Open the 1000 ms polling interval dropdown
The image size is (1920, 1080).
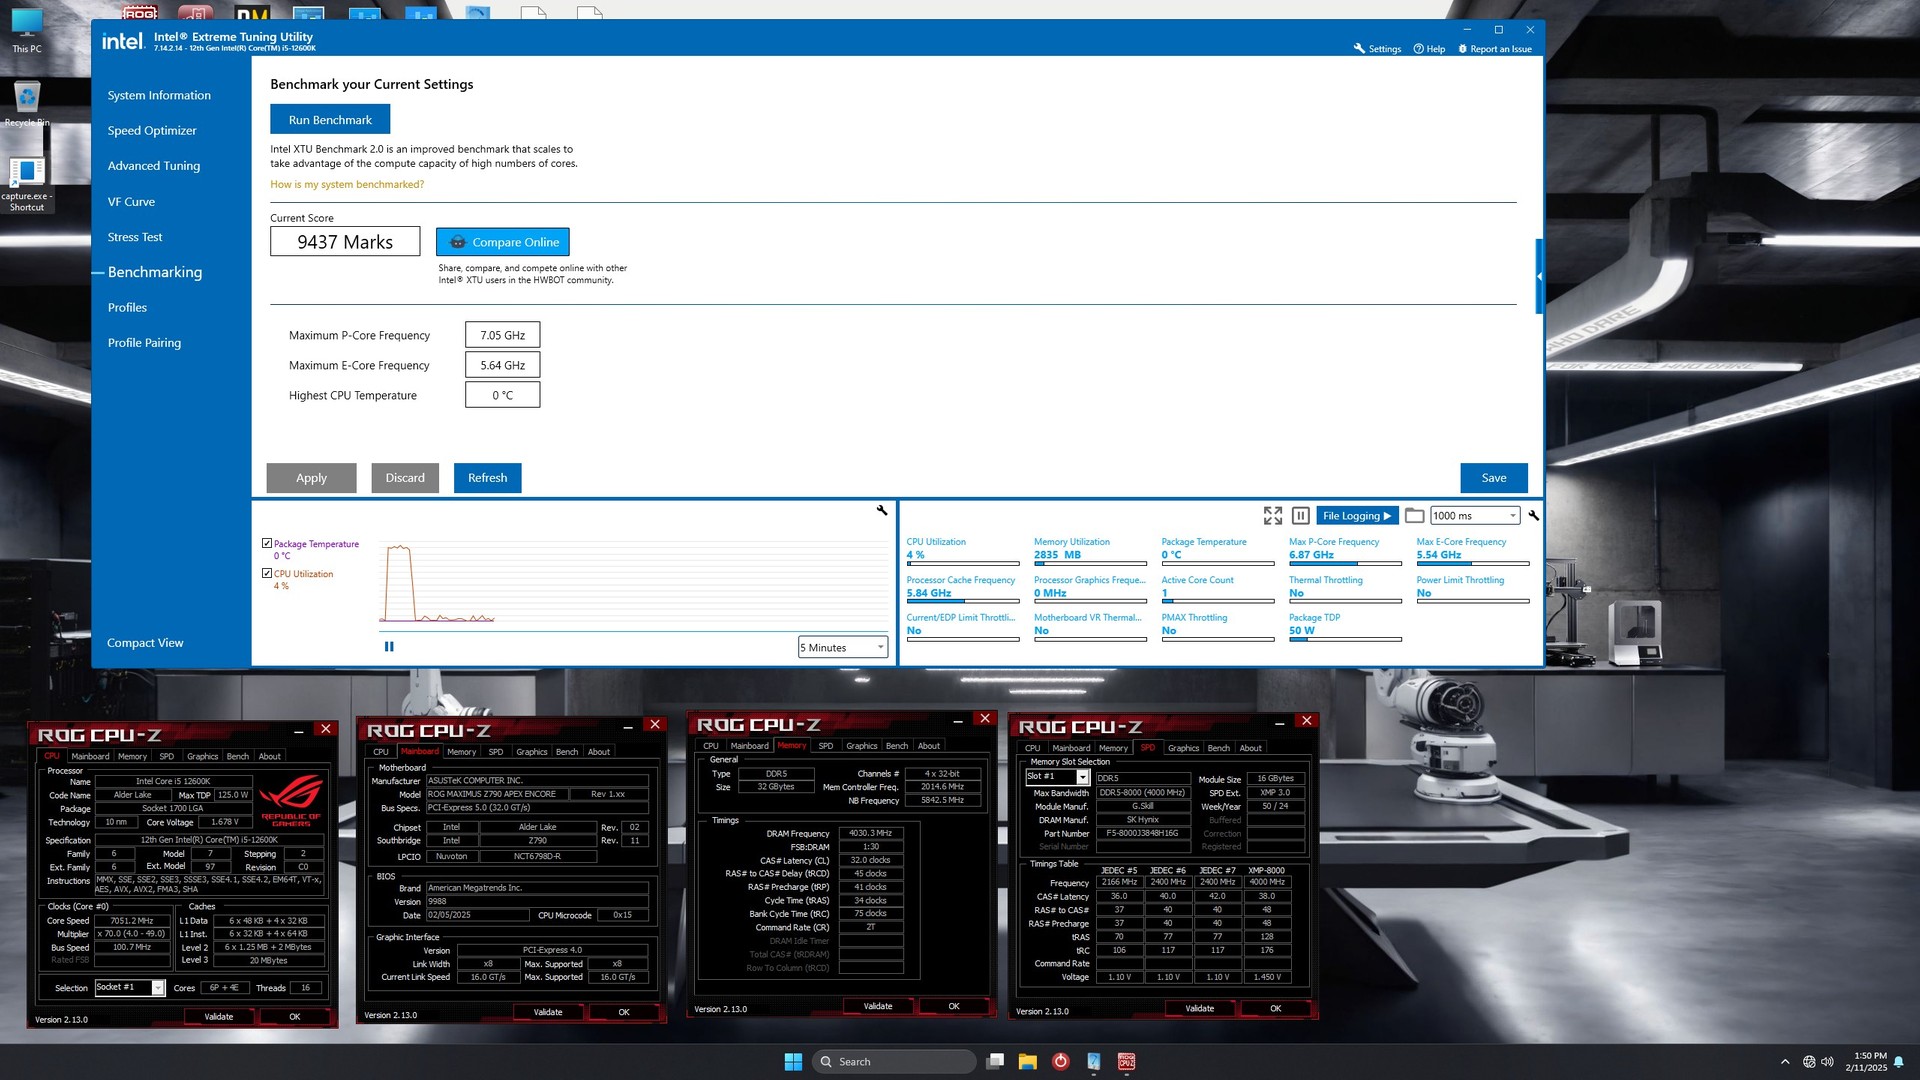pyautogui.click(x=1474, y=515)
